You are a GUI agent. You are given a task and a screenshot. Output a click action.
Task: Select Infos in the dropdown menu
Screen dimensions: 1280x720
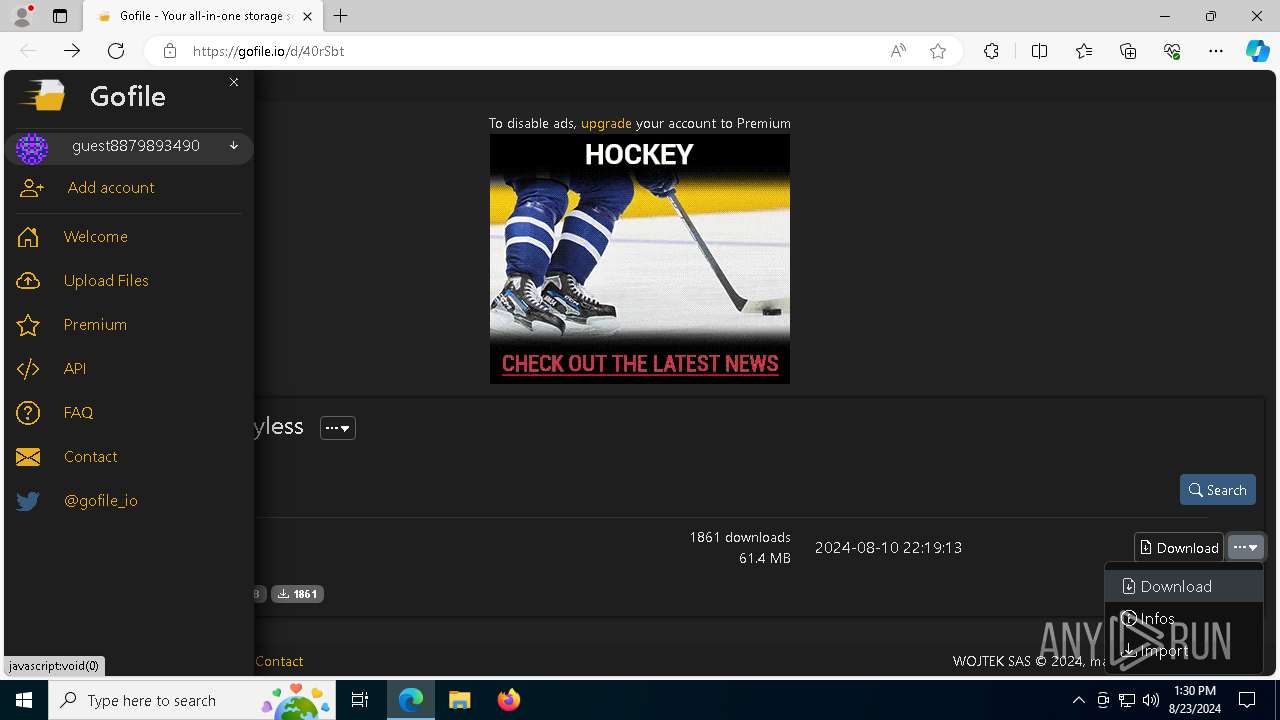tap(1184, 619)
